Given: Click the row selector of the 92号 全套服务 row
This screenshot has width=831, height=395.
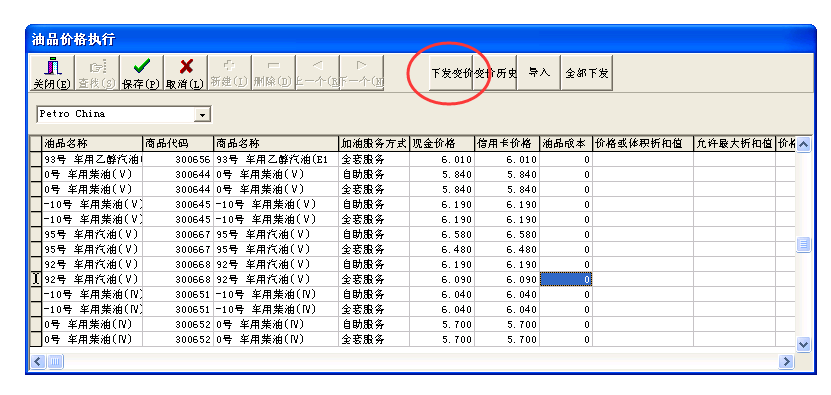Looking at the screenshot, I should [x=36, y=279].
